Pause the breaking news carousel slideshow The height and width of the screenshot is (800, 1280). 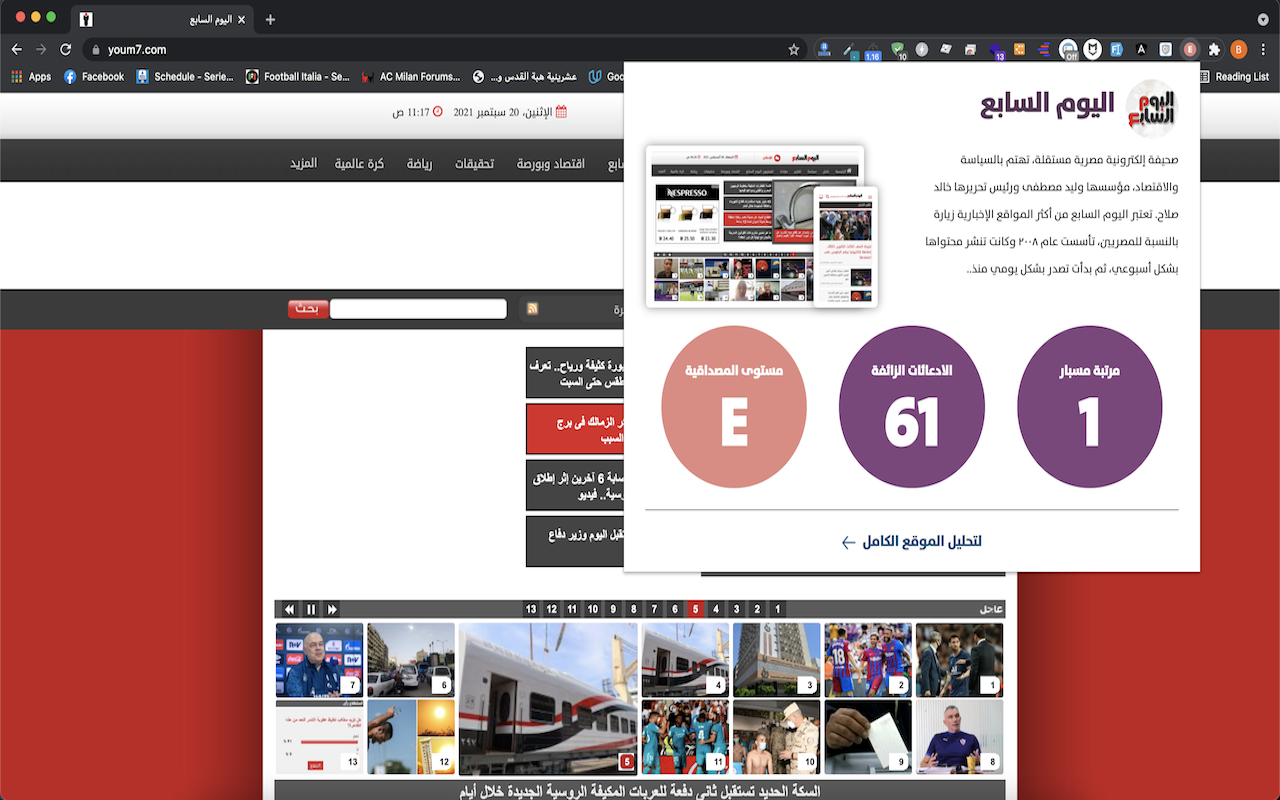point(310,608)
